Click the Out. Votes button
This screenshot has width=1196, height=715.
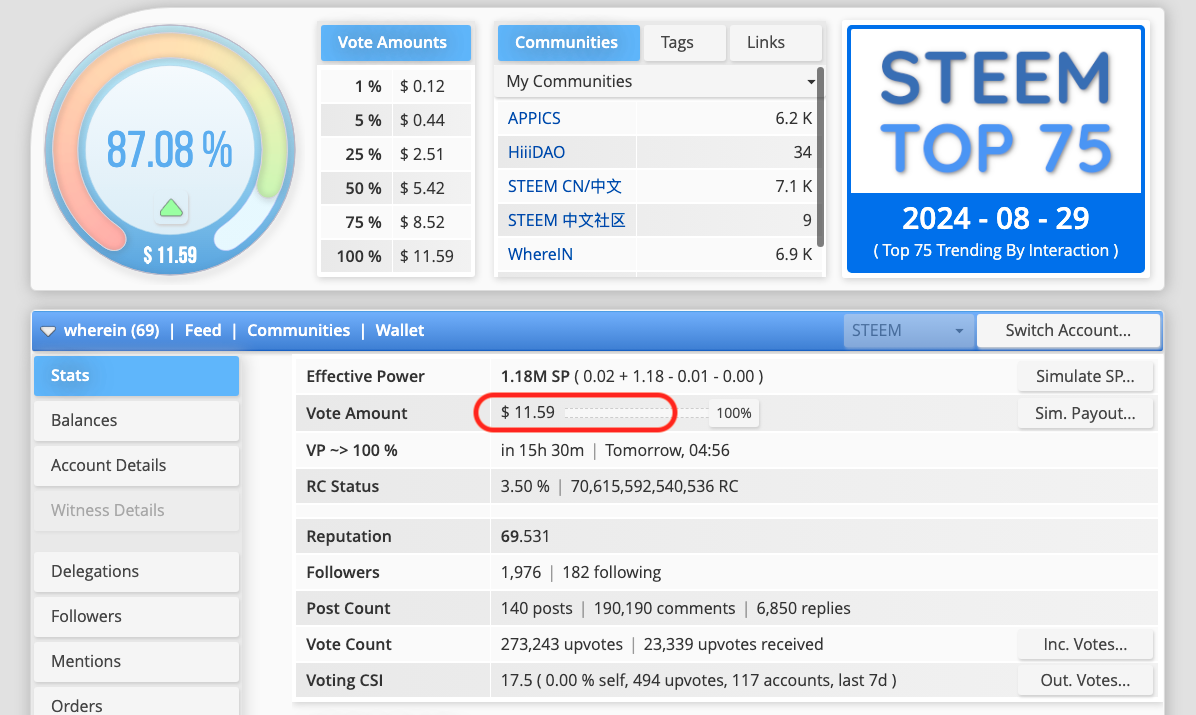pyautogui.click(x=1085, y=681)
